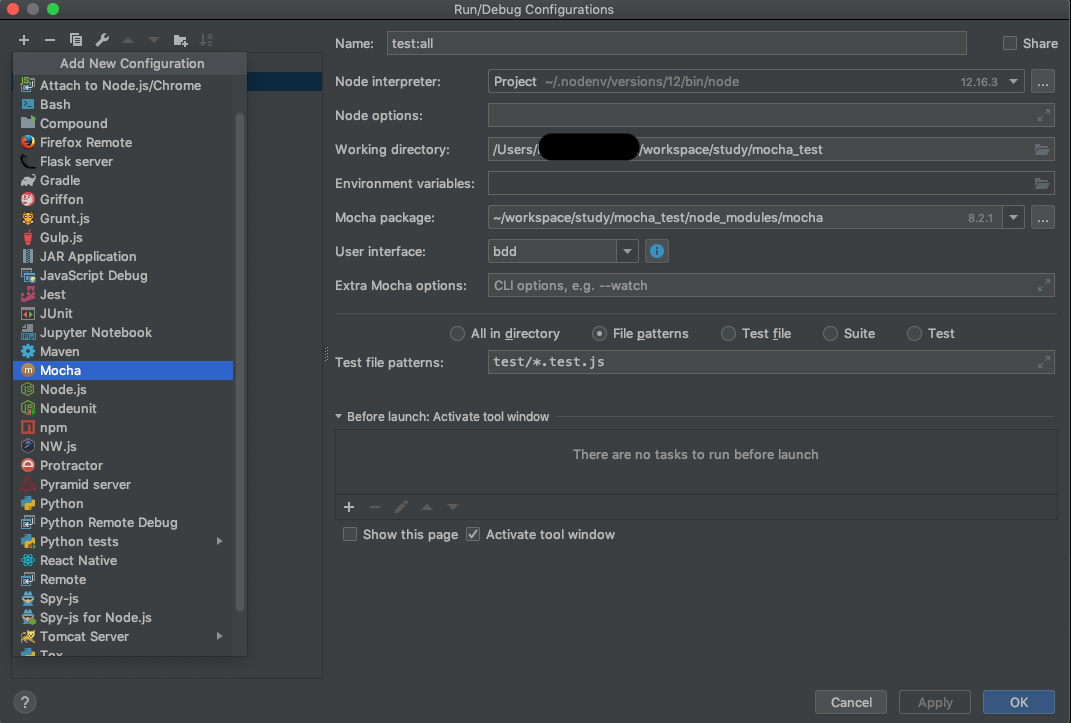The width and height of the screenshot is (1071, 723).
Task: Click the Copy Configuration icon
Action: tap(76, 40)
